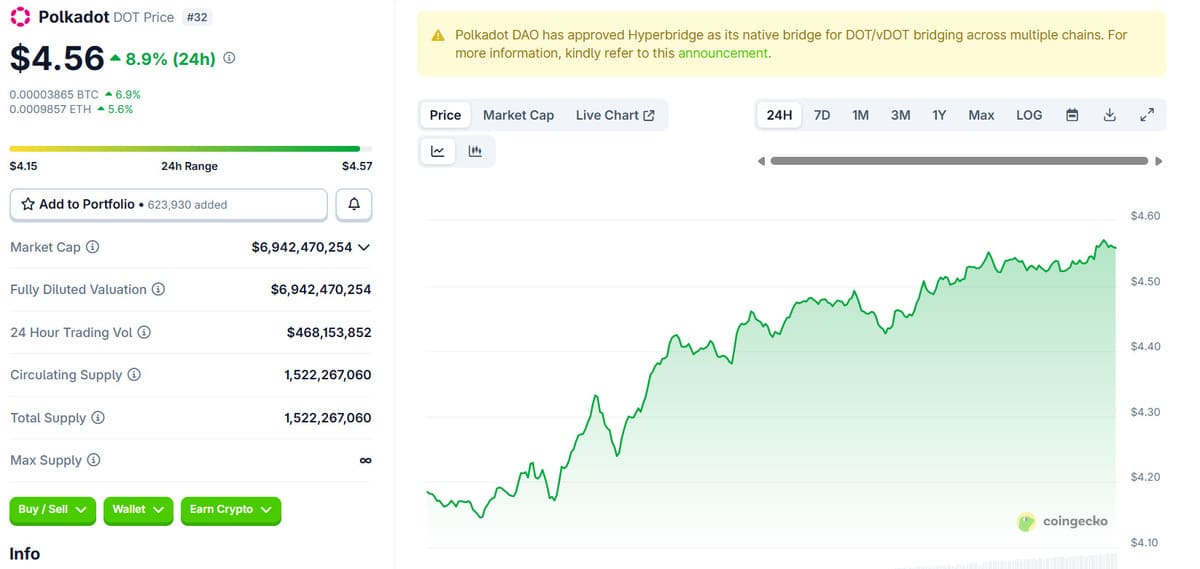Screen dimensions: 1200x569
Task: Open the Live Chart tab
Action: coord(615,115)
